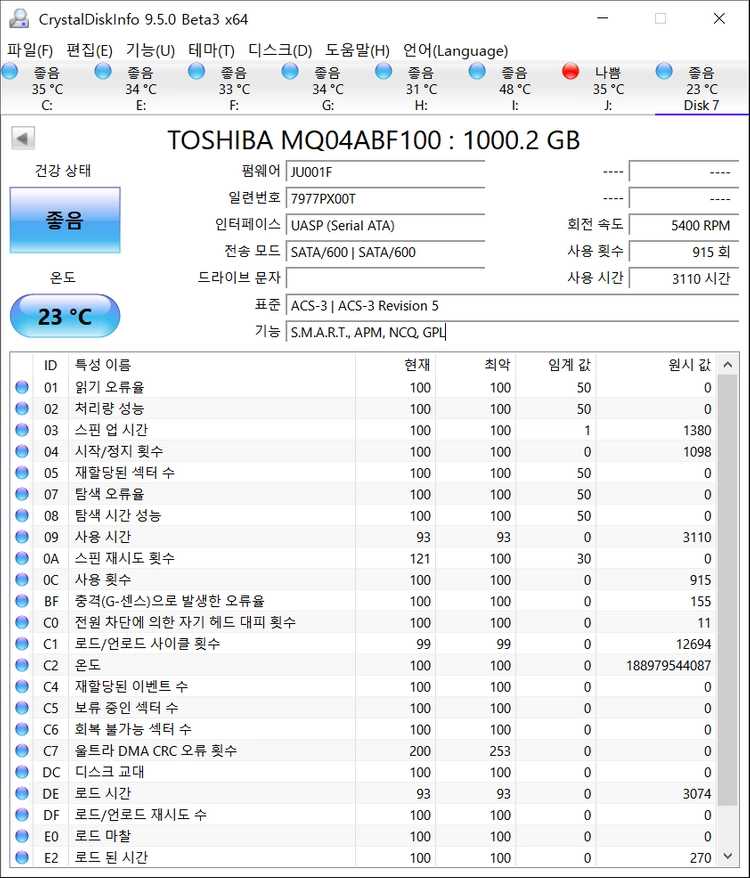
Task: Select the 로드 시간 attribute row
Action: 364,793
